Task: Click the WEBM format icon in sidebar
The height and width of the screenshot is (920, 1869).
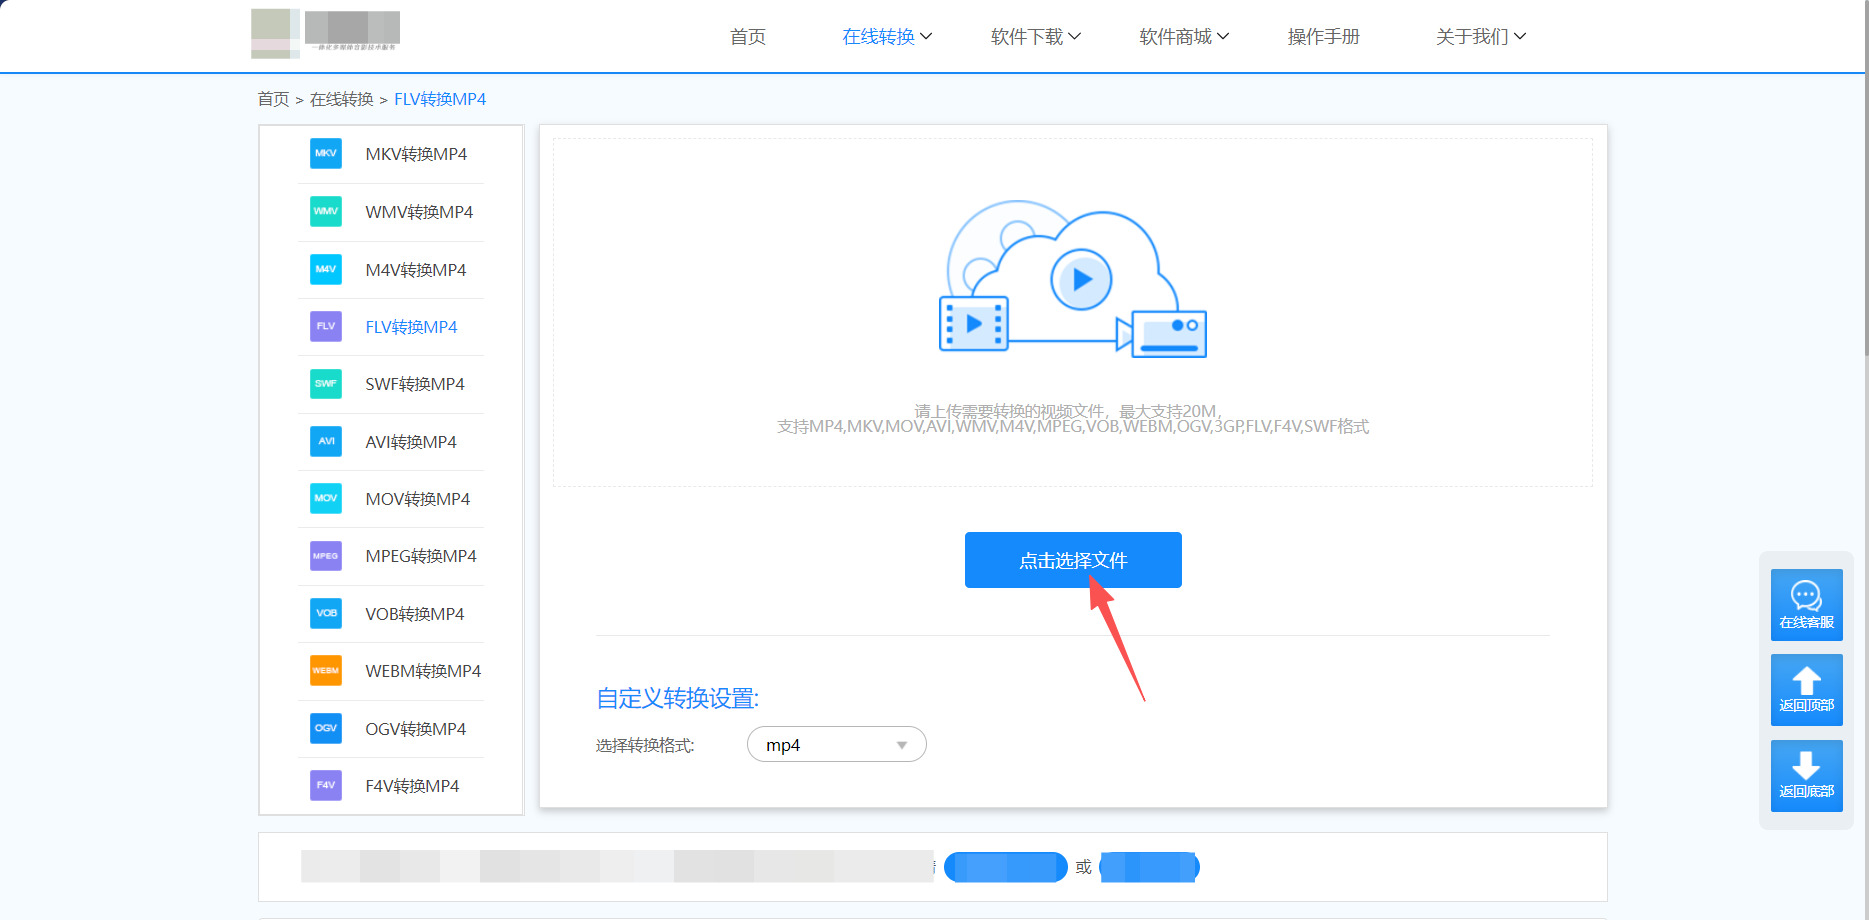Action: [x=326, y=671]
